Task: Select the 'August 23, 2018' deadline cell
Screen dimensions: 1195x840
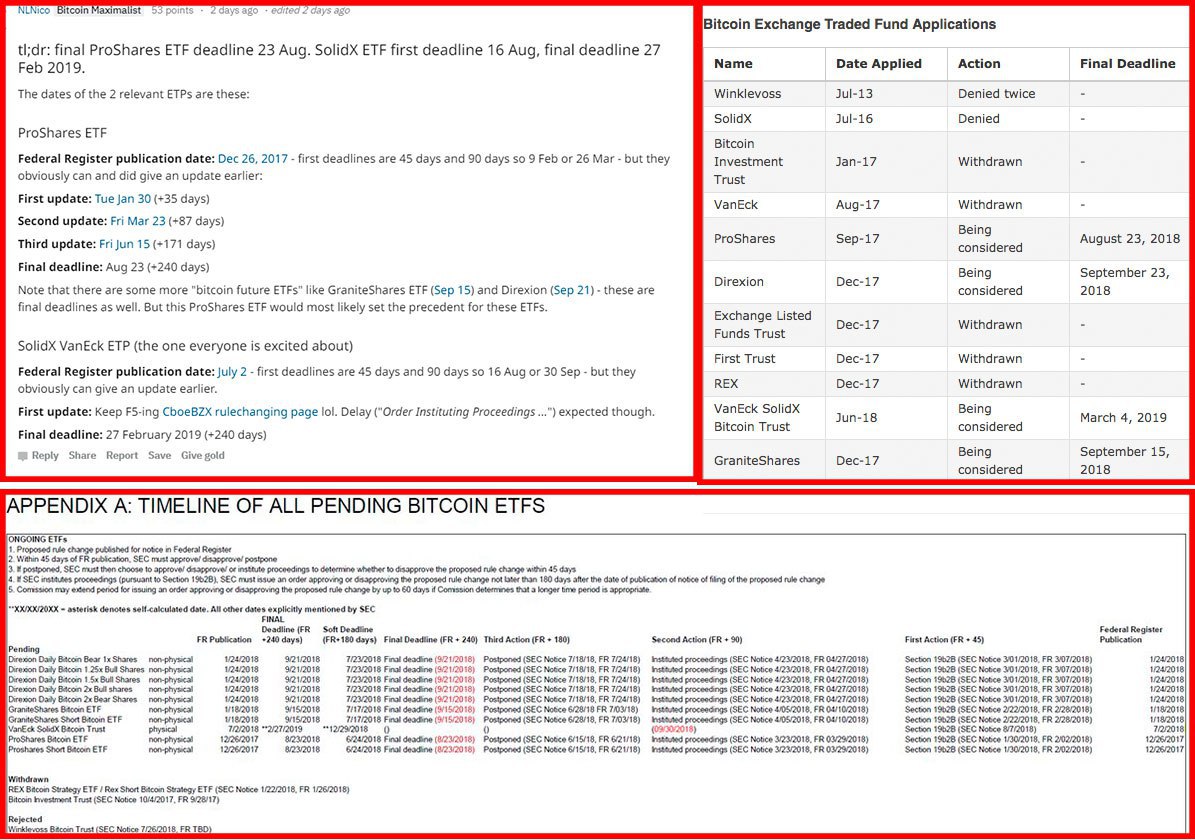Action: [x=1130, y=239]
